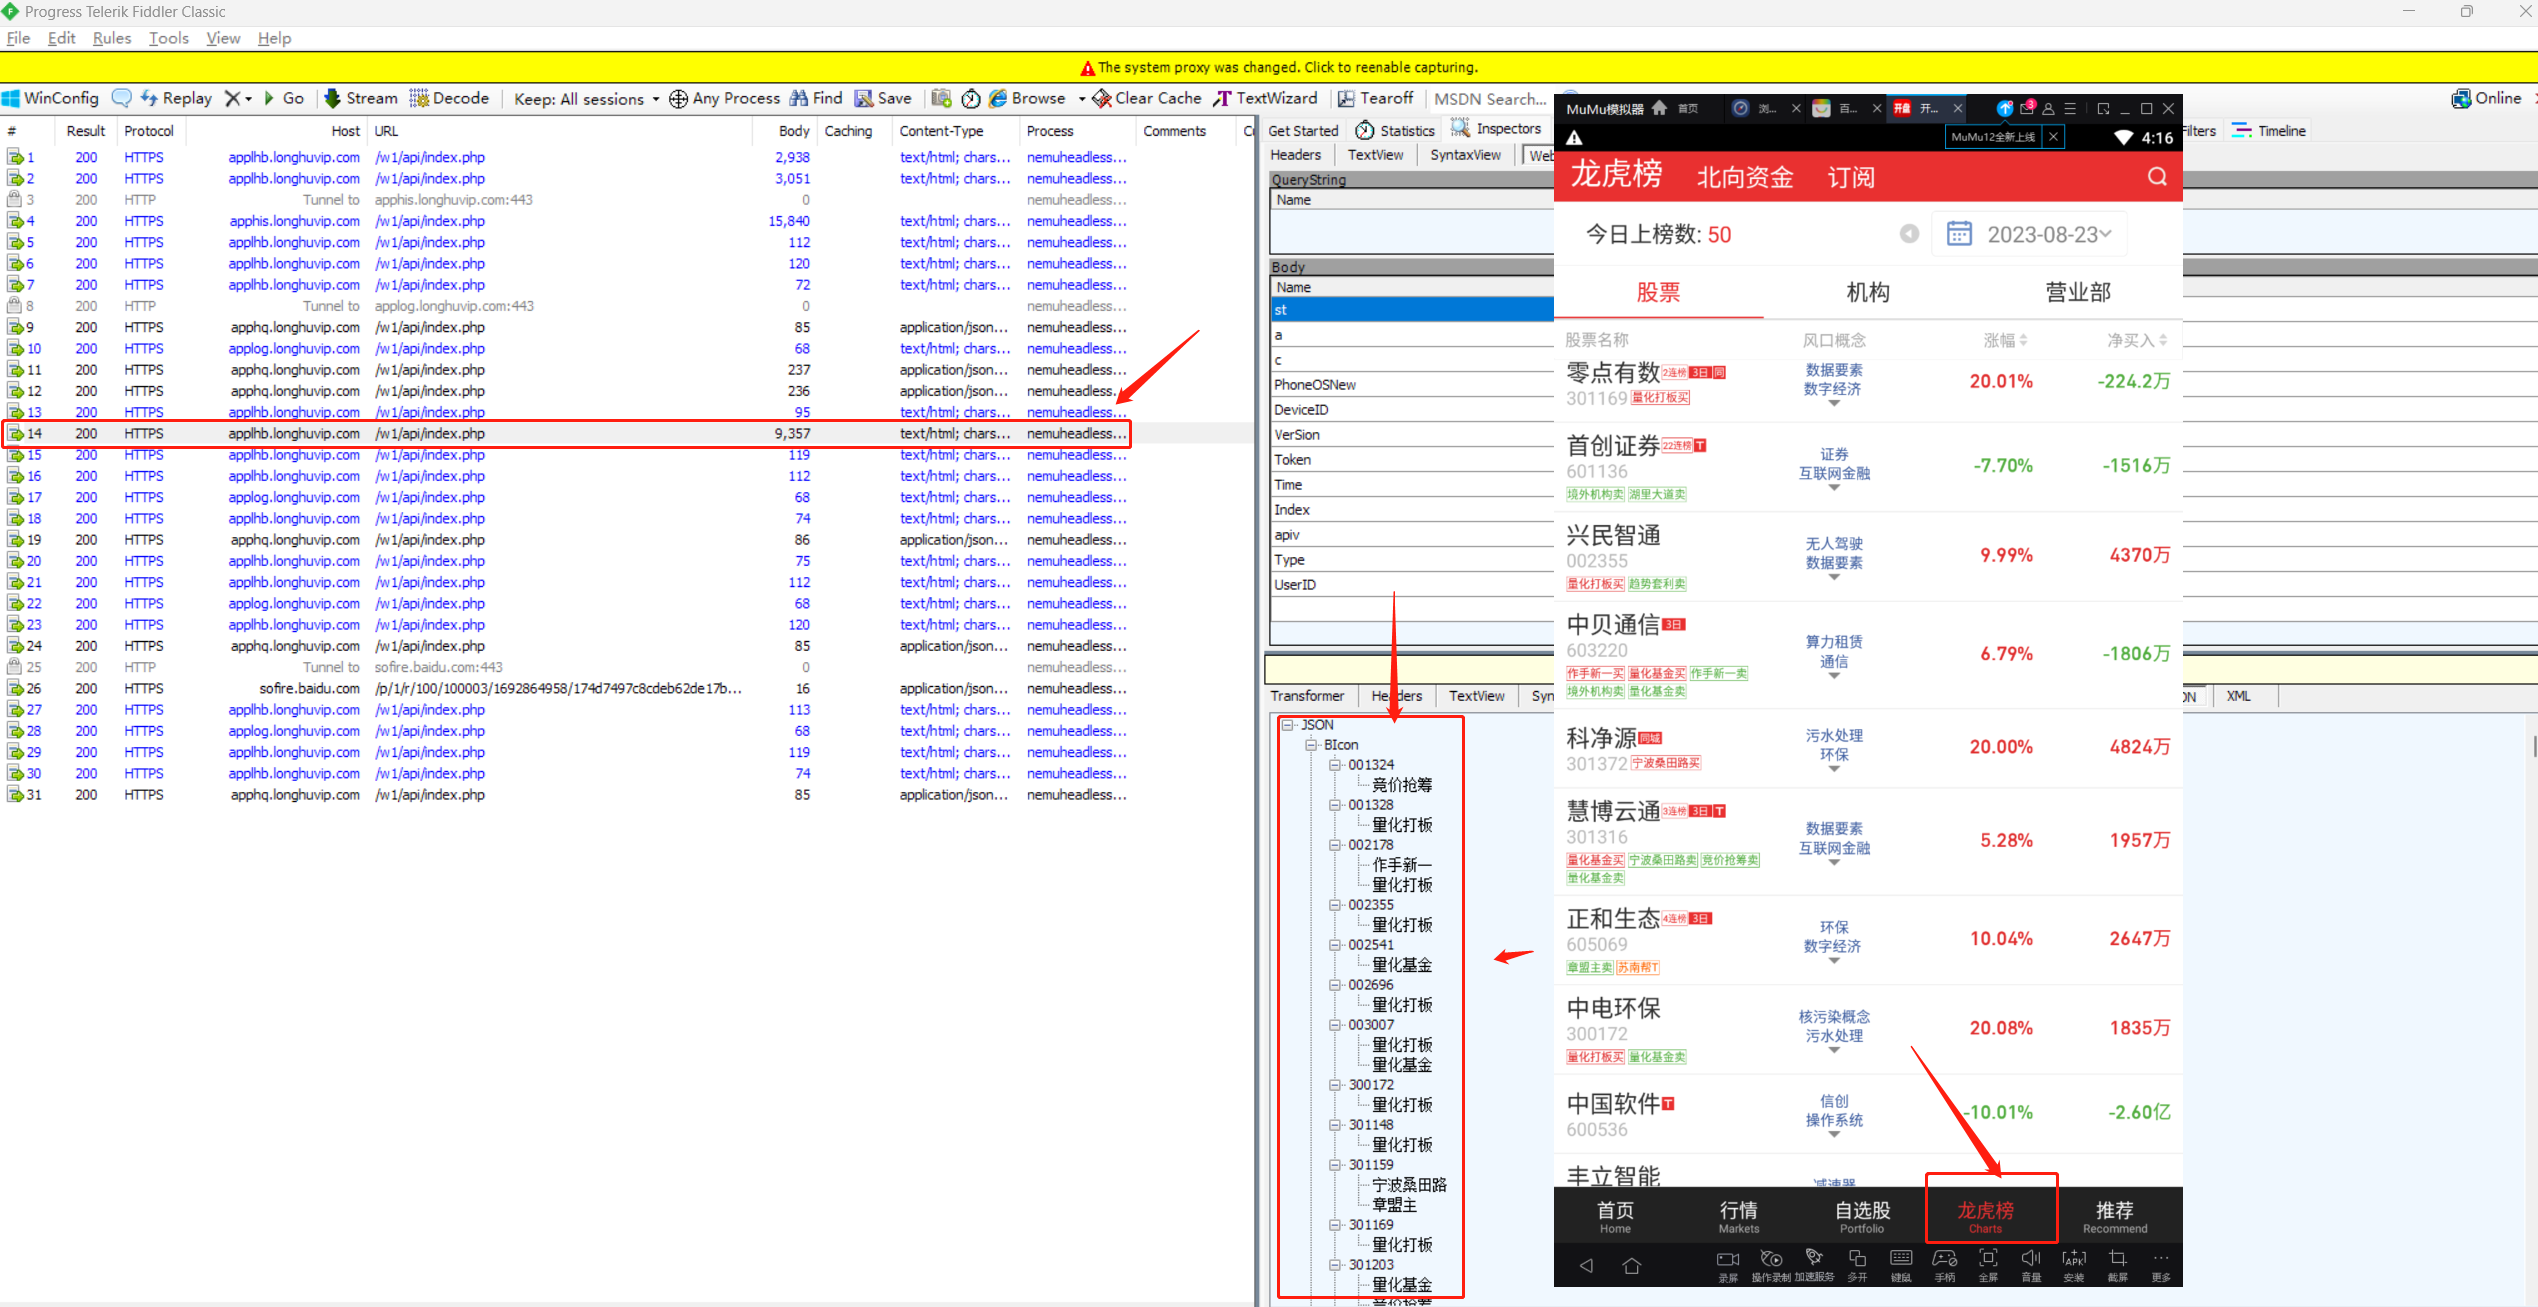
Task: Open the 2023-08-23 date dropdown
Action: pyautogui.click(x=2028, y=235)
